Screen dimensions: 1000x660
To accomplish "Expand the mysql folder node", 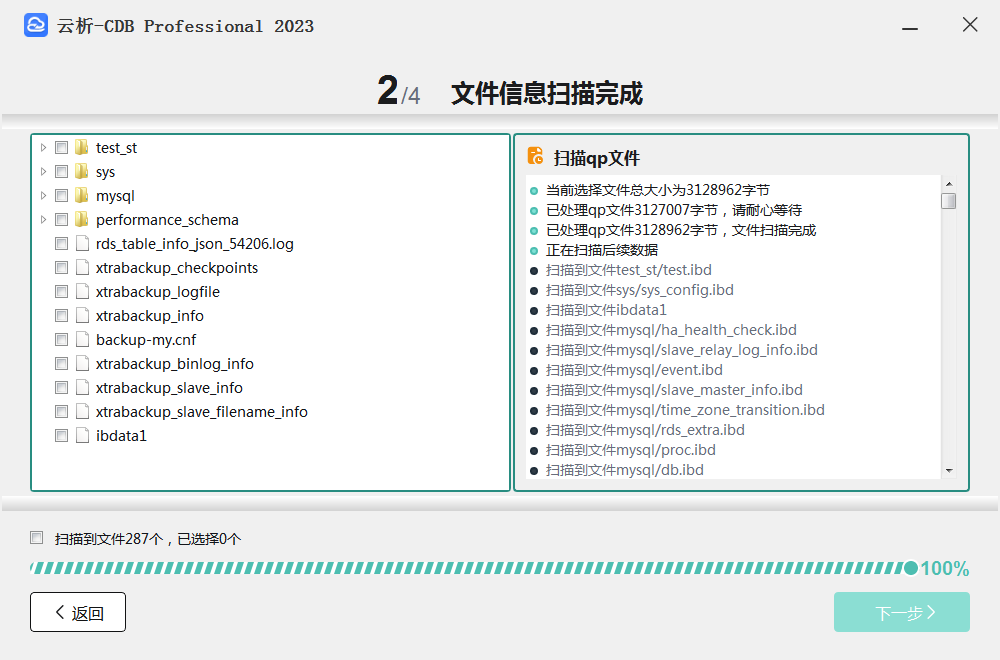I will tap(43, 195).
